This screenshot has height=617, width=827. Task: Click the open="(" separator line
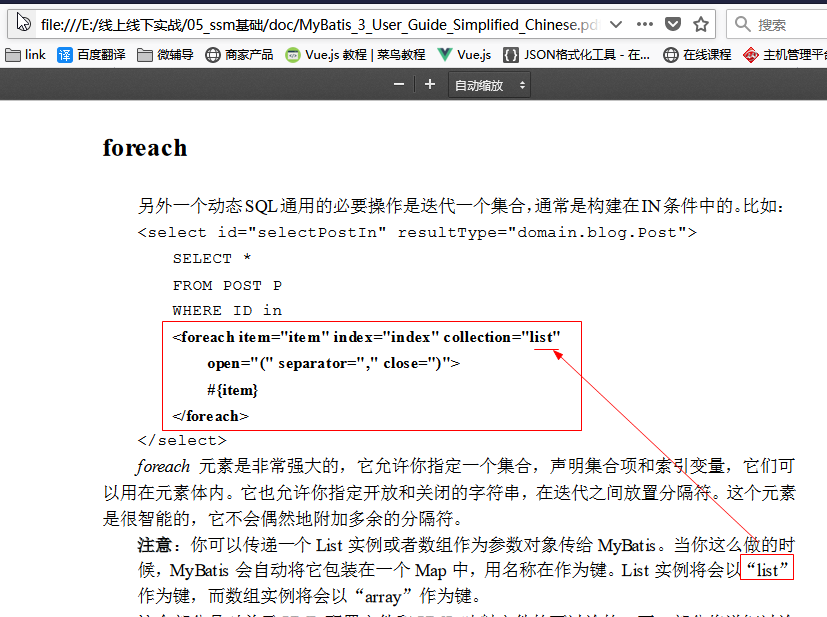(333, 363)
